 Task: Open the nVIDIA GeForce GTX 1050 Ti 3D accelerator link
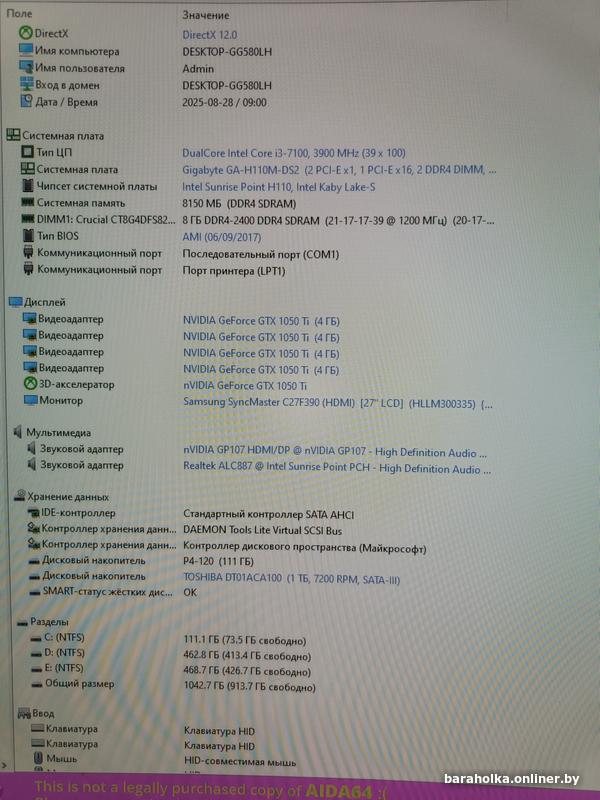[245, 386]
